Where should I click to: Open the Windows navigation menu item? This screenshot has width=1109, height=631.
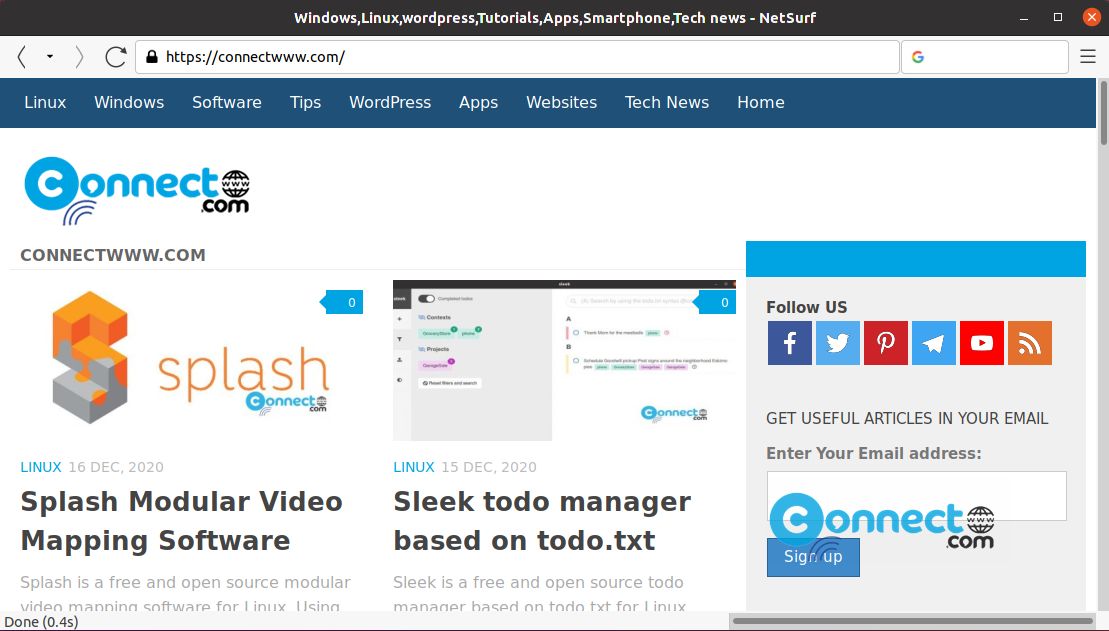click(129, 103)
